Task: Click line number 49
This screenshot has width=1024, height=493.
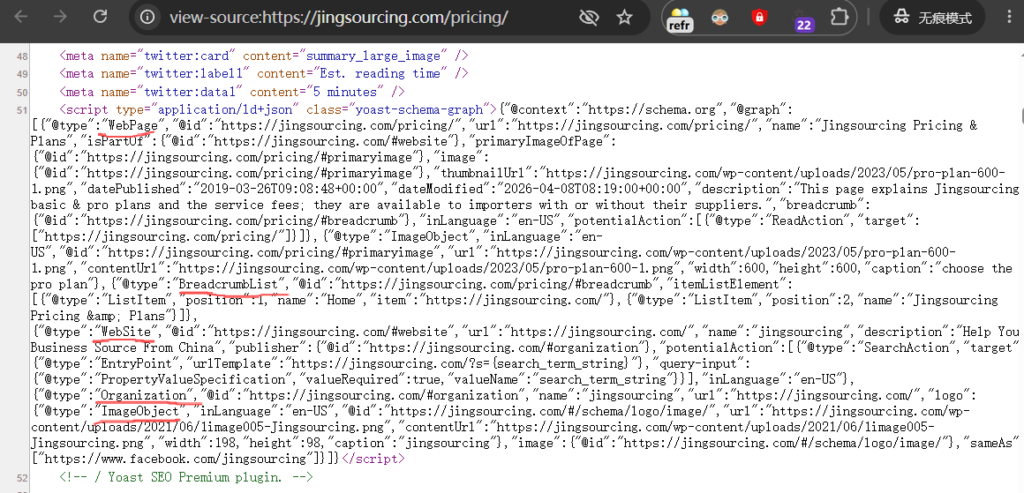Action: [x=22, y=74]
